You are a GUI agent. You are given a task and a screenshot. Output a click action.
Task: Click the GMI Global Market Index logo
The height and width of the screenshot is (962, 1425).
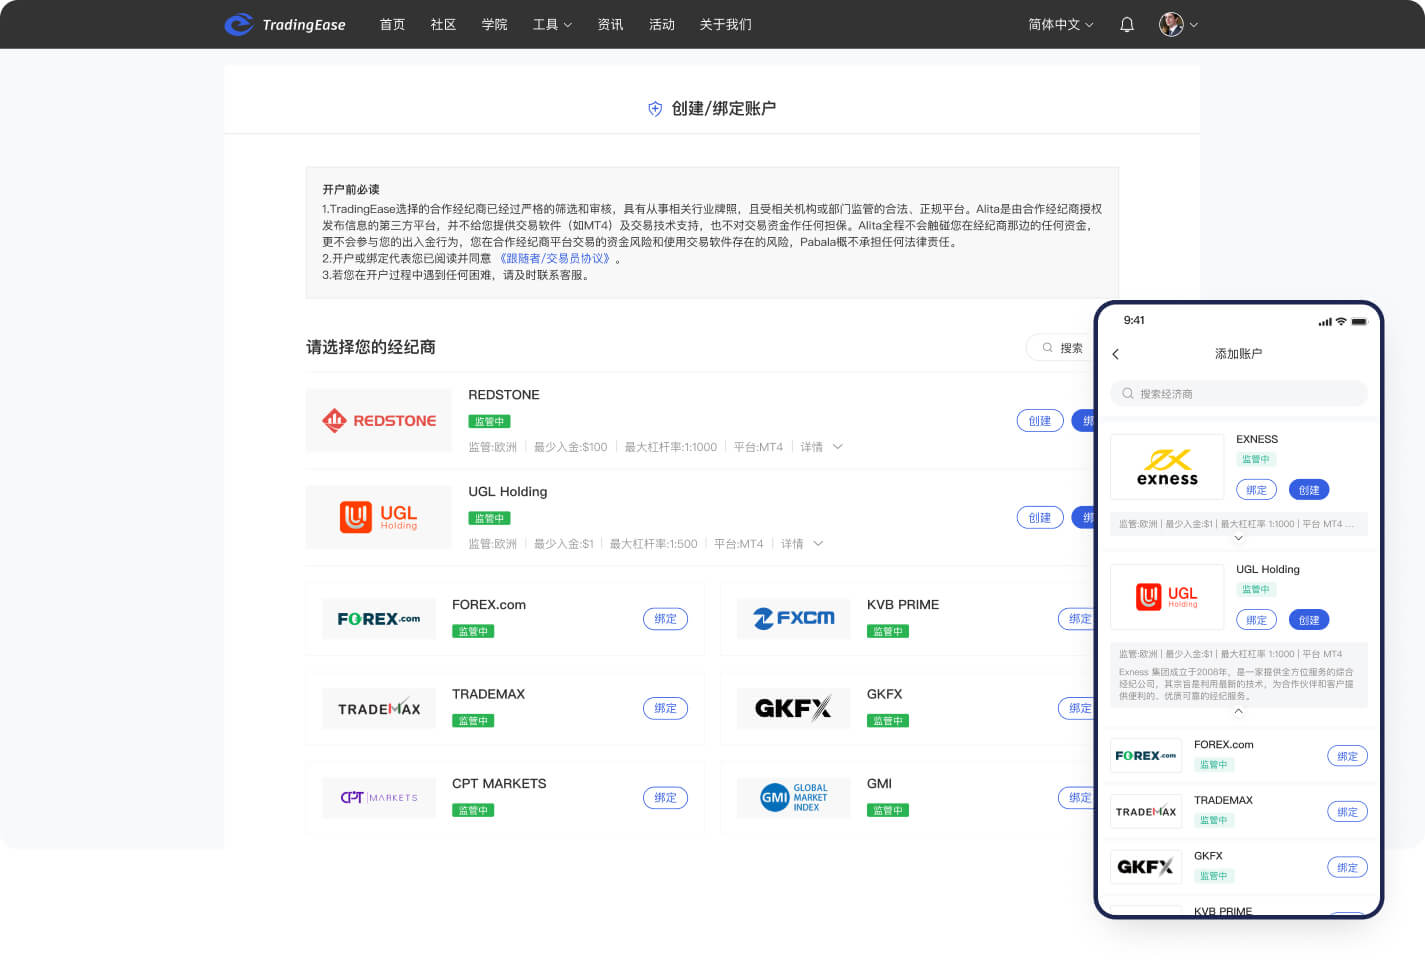tap(793, 798)
